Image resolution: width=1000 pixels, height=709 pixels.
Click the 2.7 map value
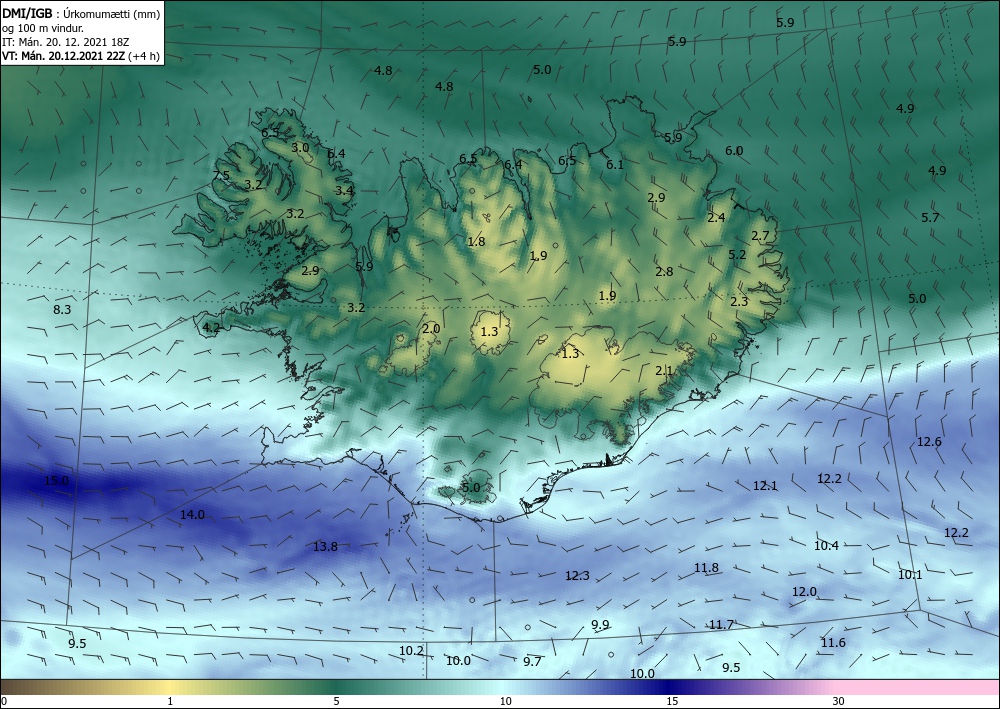(x=760, y=235)
